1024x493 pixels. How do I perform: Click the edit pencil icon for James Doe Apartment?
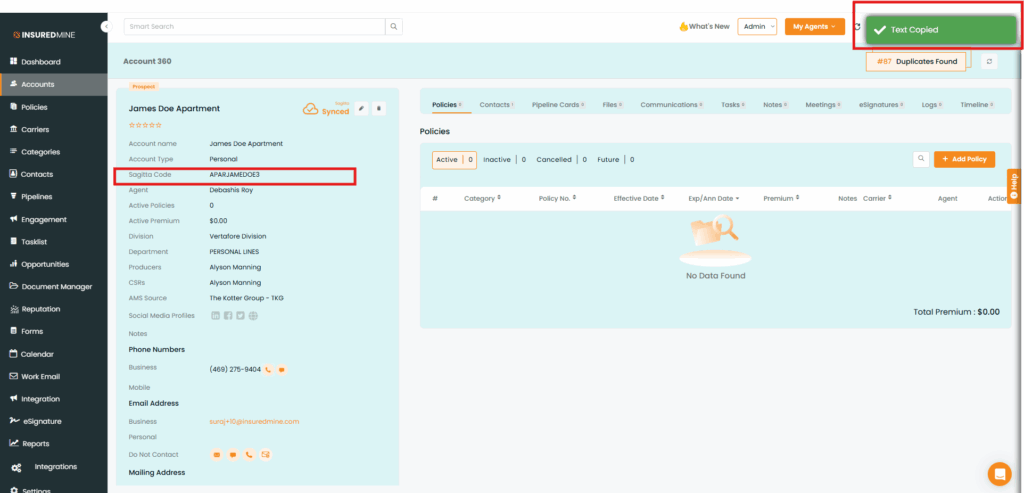pyautogui.click(x=362, y=108)
